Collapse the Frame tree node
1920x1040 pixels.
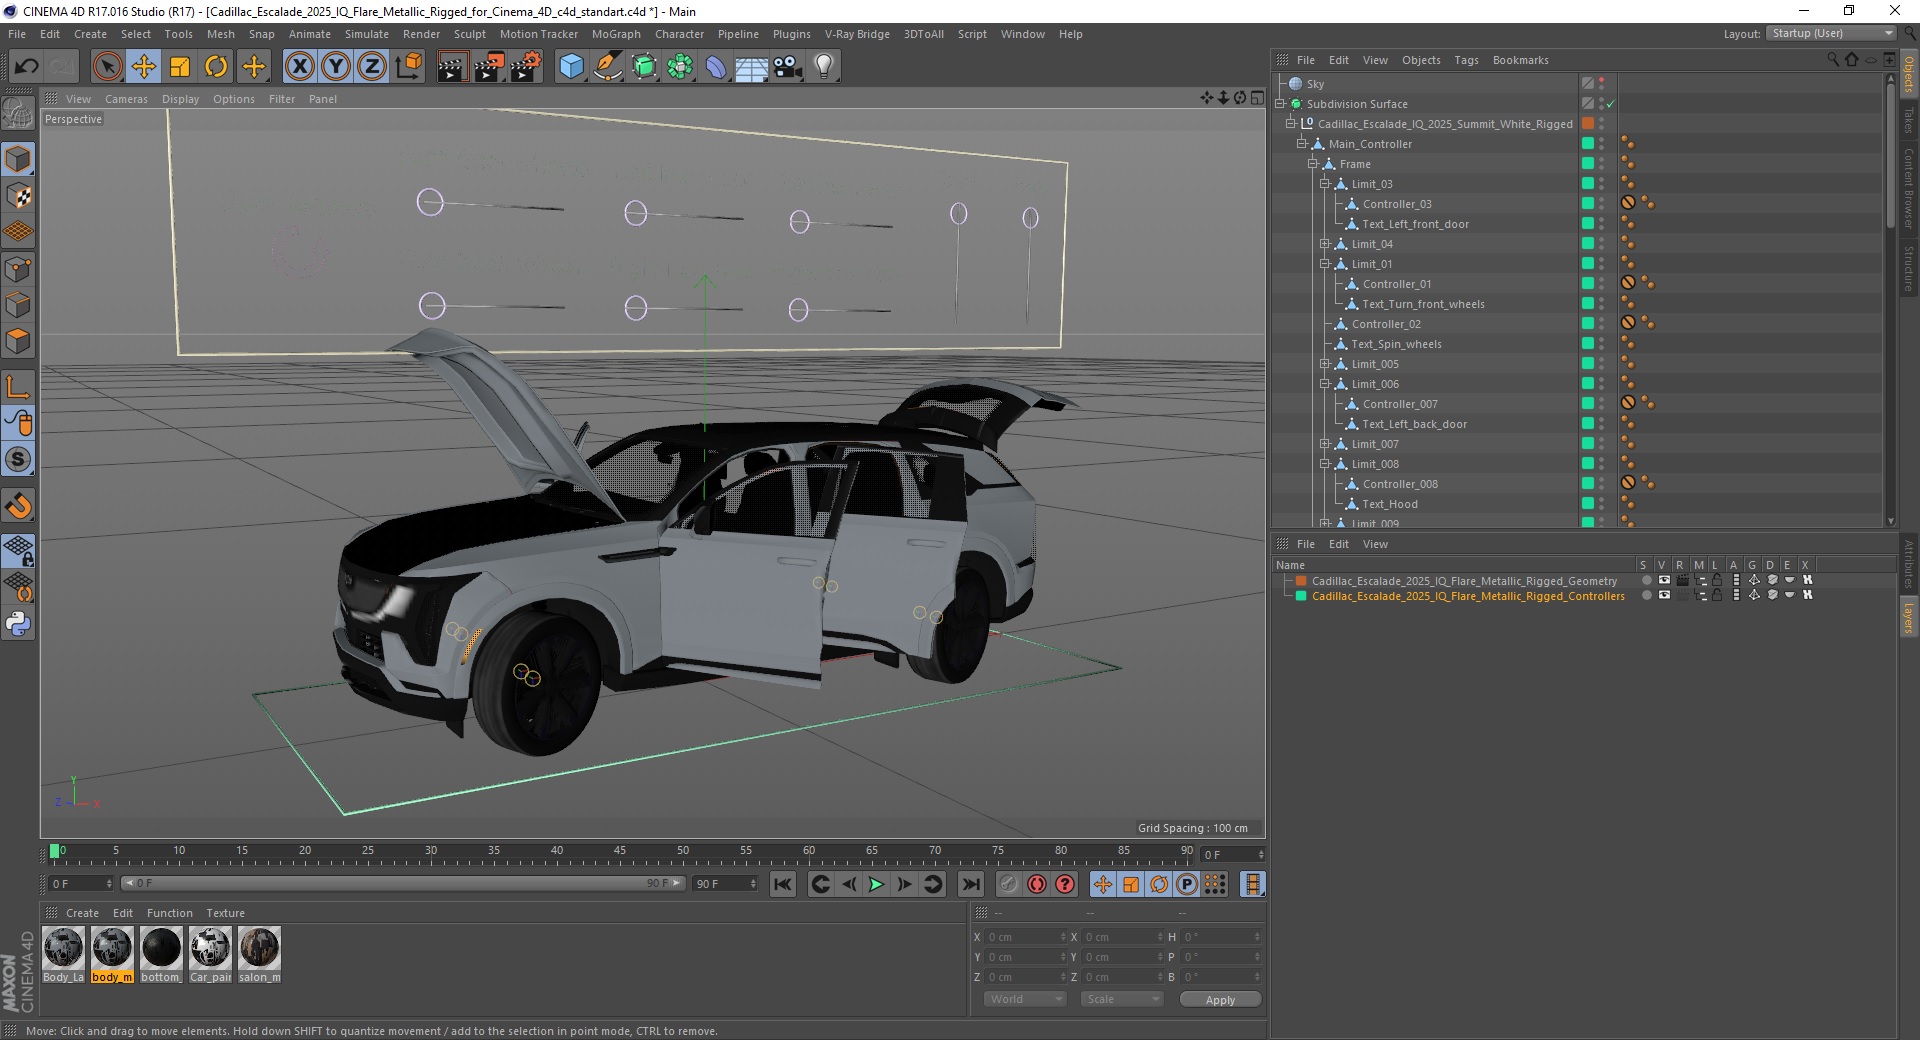[x=1313, y=164]
